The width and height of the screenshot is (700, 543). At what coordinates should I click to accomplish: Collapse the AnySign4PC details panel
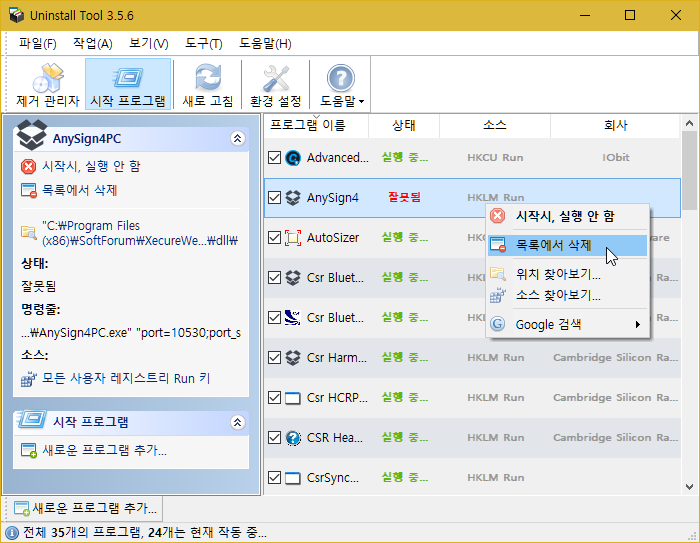tap(238, 138)
